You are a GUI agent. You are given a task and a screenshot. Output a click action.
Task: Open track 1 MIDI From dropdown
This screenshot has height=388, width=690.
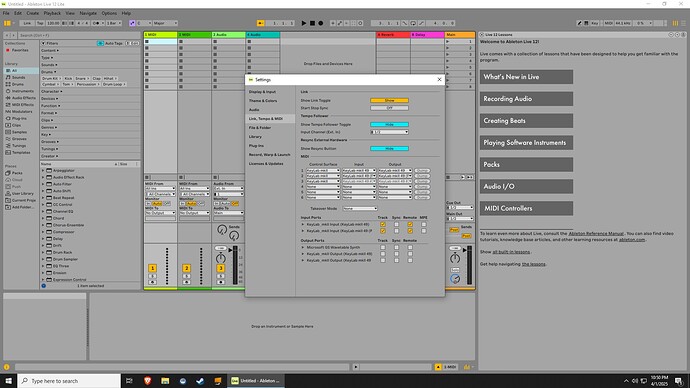(x=161, y=189)
